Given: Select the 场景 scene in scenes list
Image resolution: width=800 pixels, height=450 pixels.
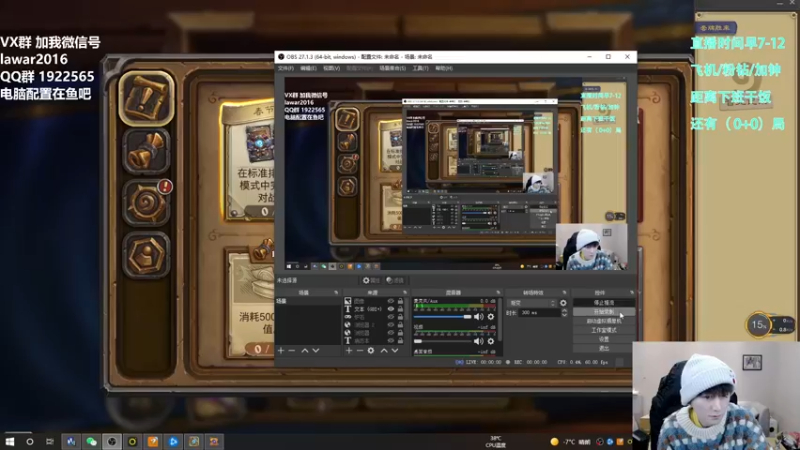Looking at the screenshot, I should 308,301.
